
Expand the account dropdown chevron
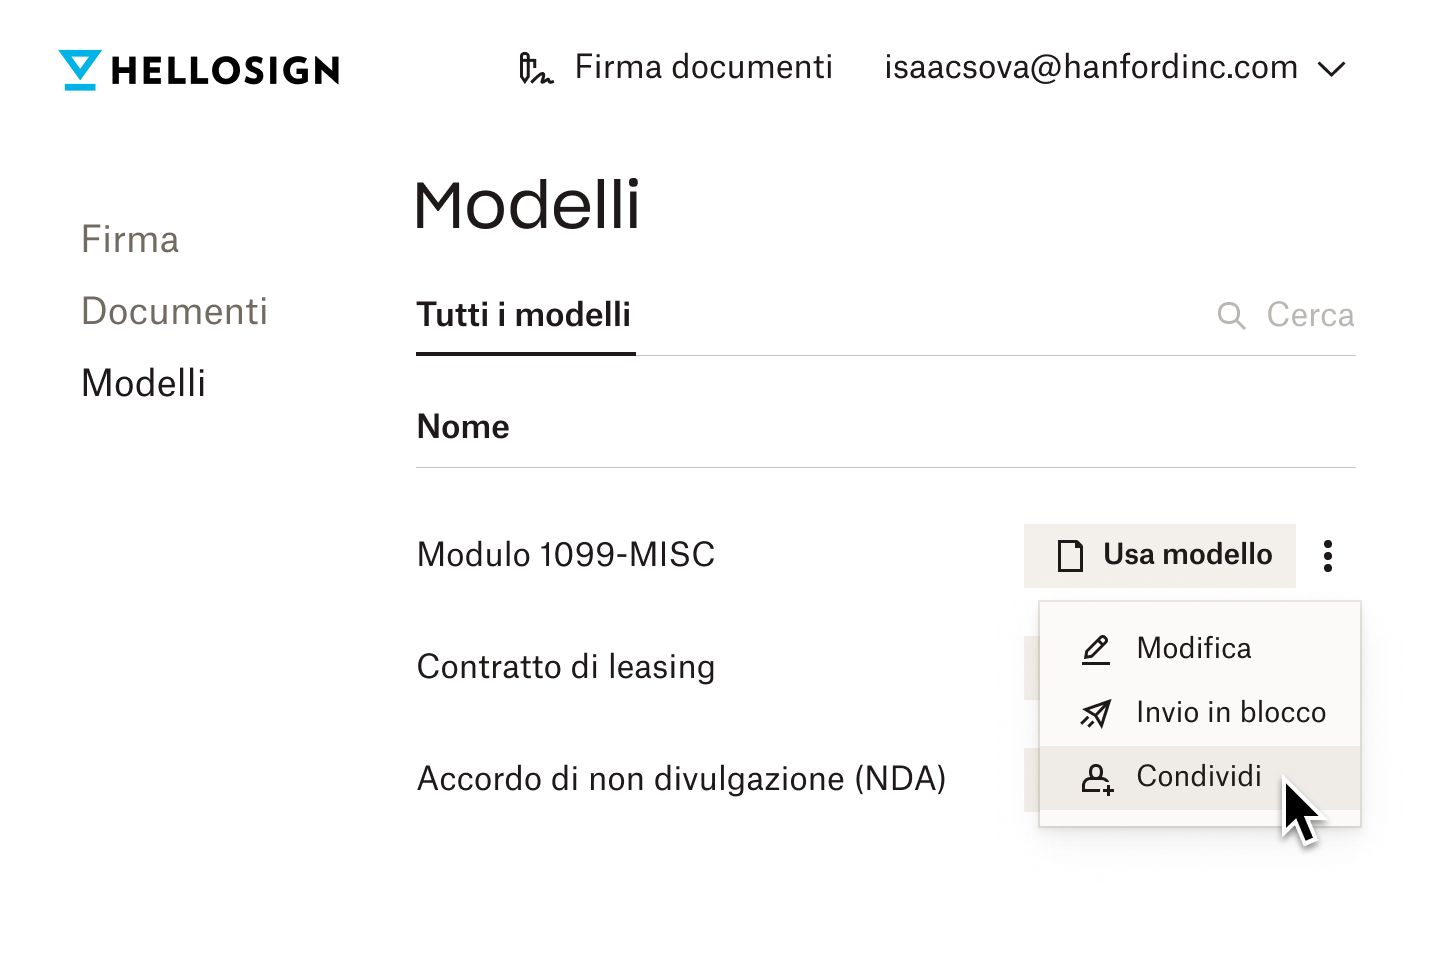click(1332, 69)
